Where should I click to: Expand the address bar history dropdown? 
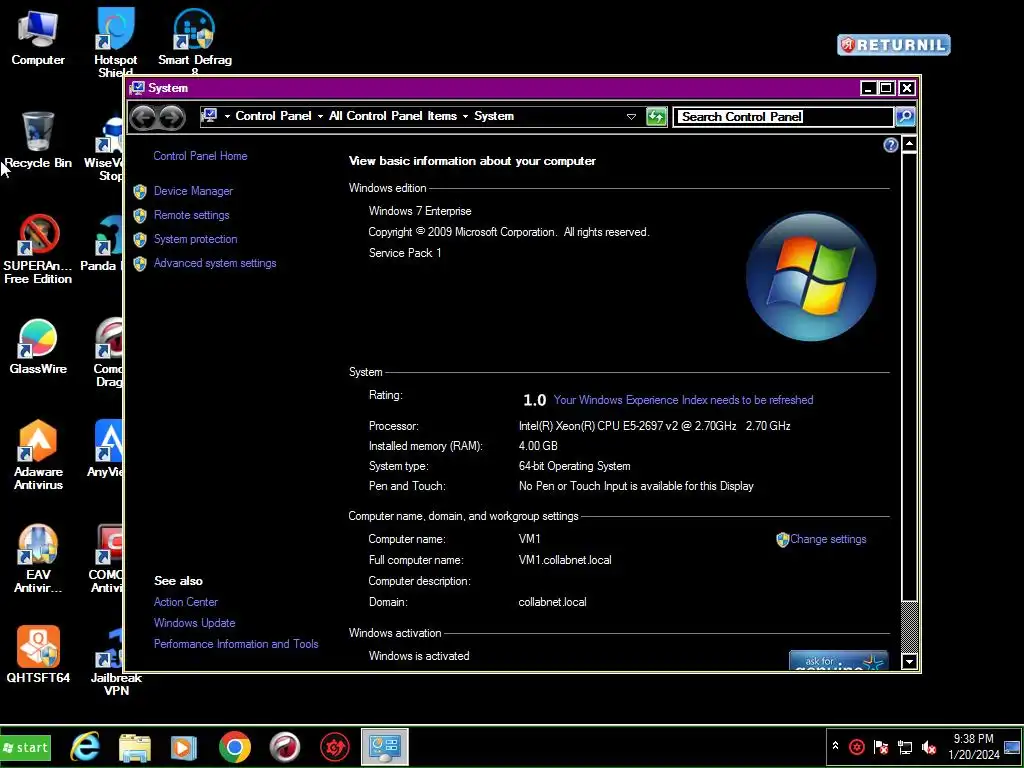(631, 117)
